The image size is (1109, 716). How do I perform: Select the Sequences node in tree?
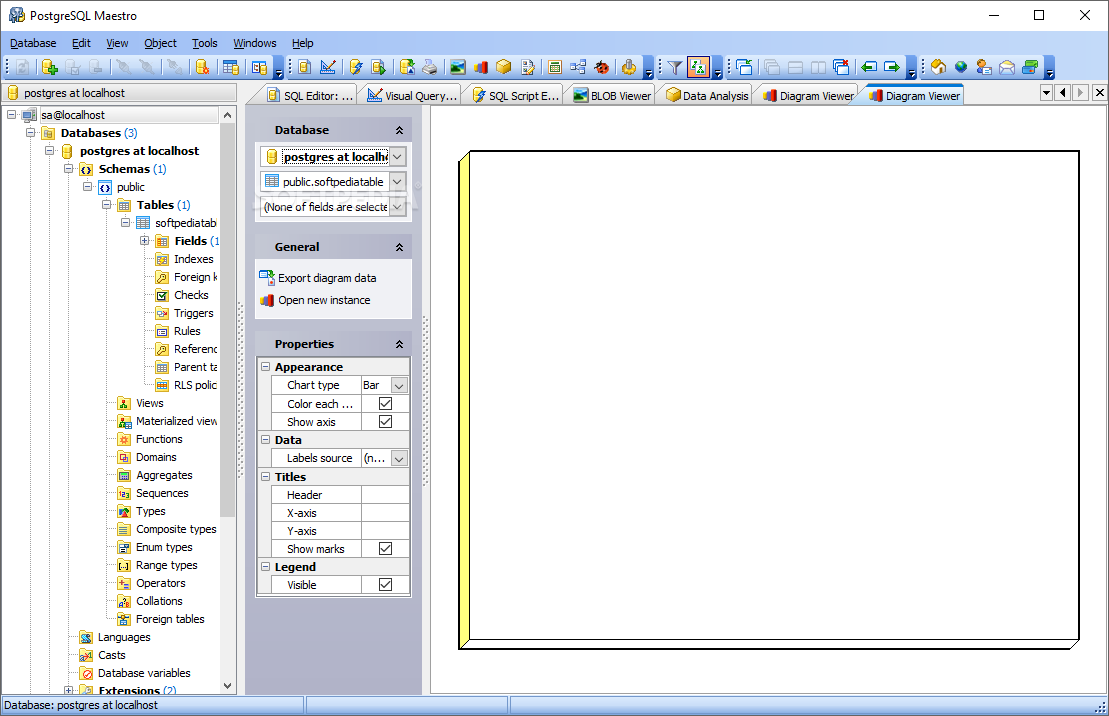click(162, 493)
